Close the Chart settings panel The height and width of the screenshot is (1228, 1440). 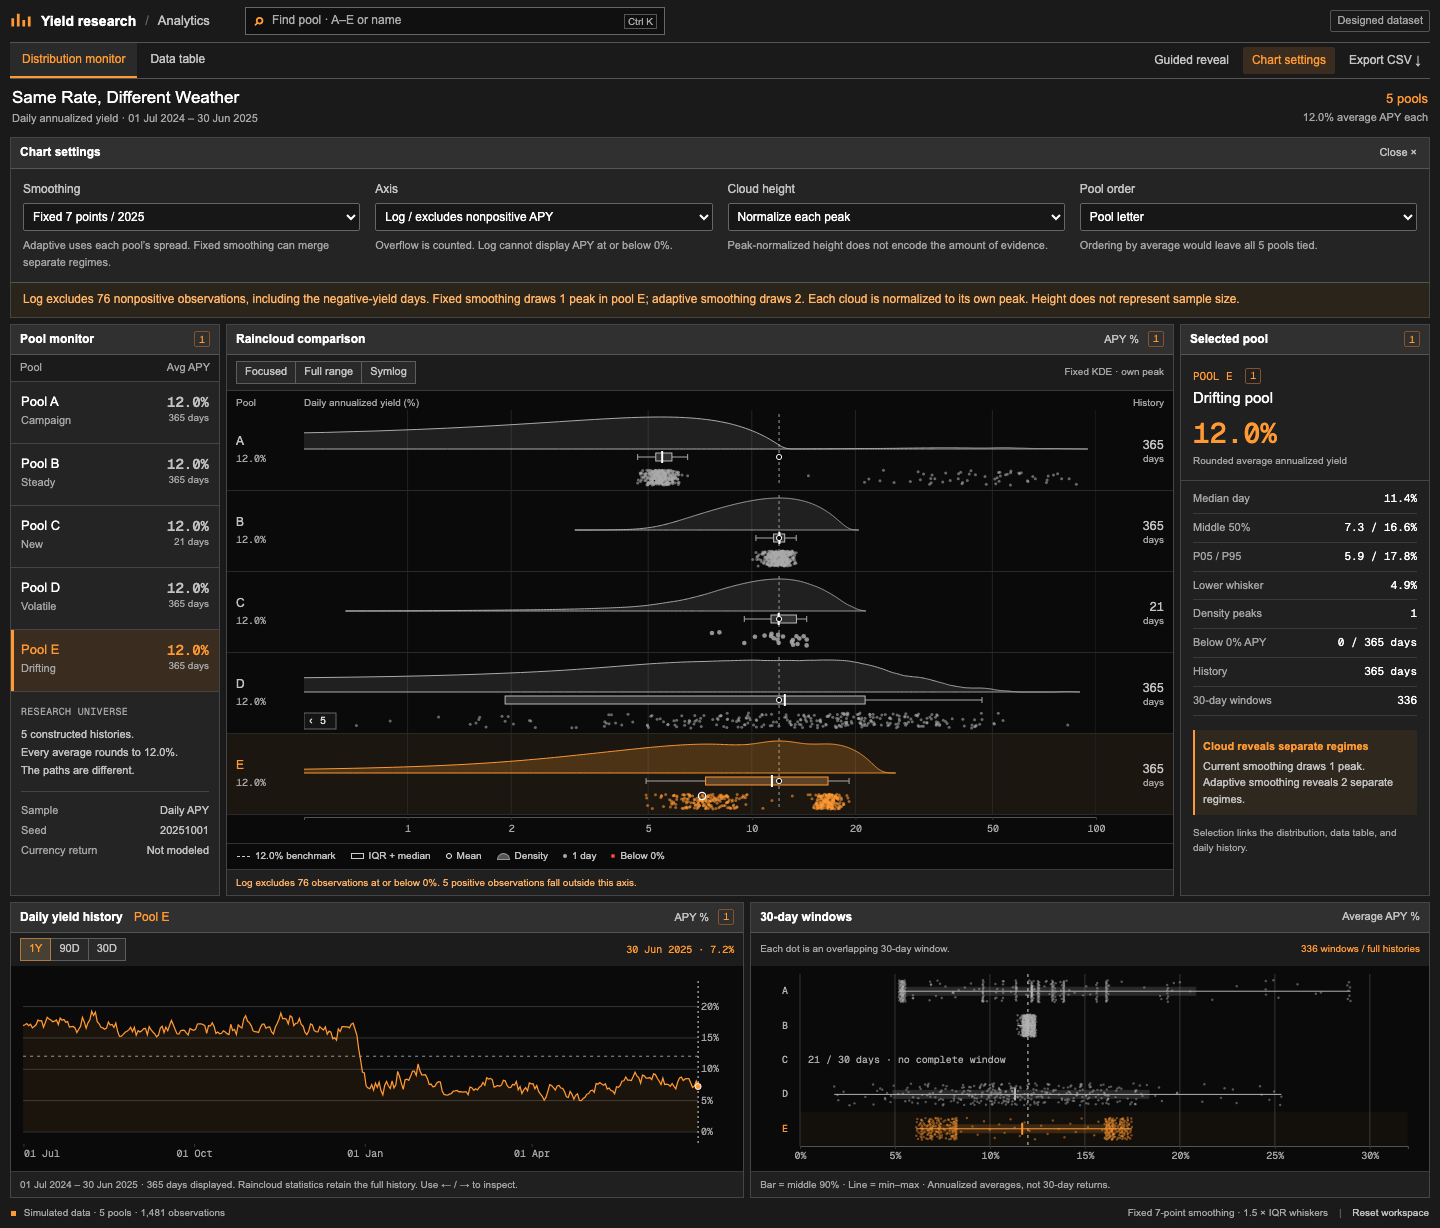pyautogui.click(x=1398, y=152)
